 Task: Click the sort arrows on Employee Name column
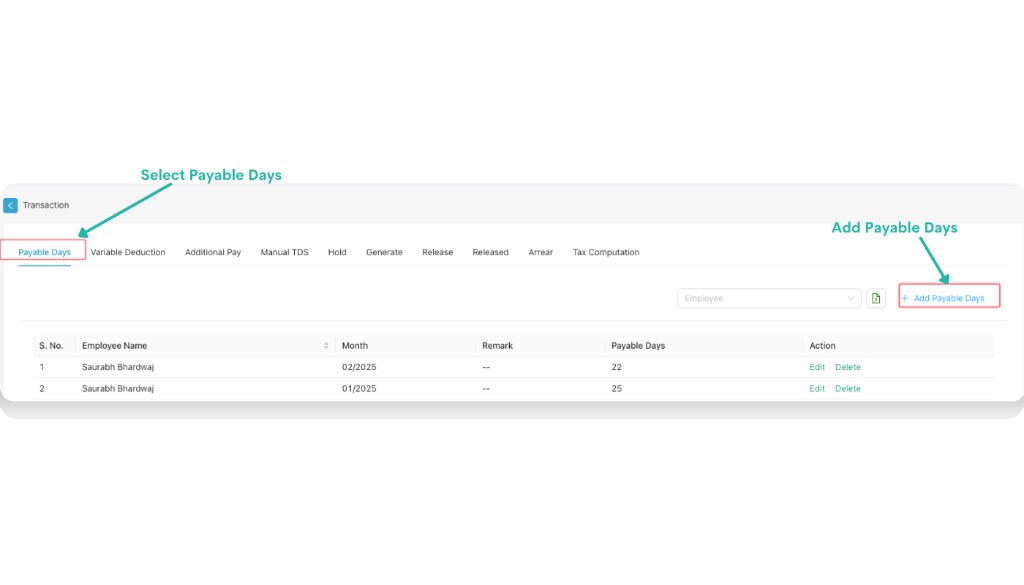[326, 345]
